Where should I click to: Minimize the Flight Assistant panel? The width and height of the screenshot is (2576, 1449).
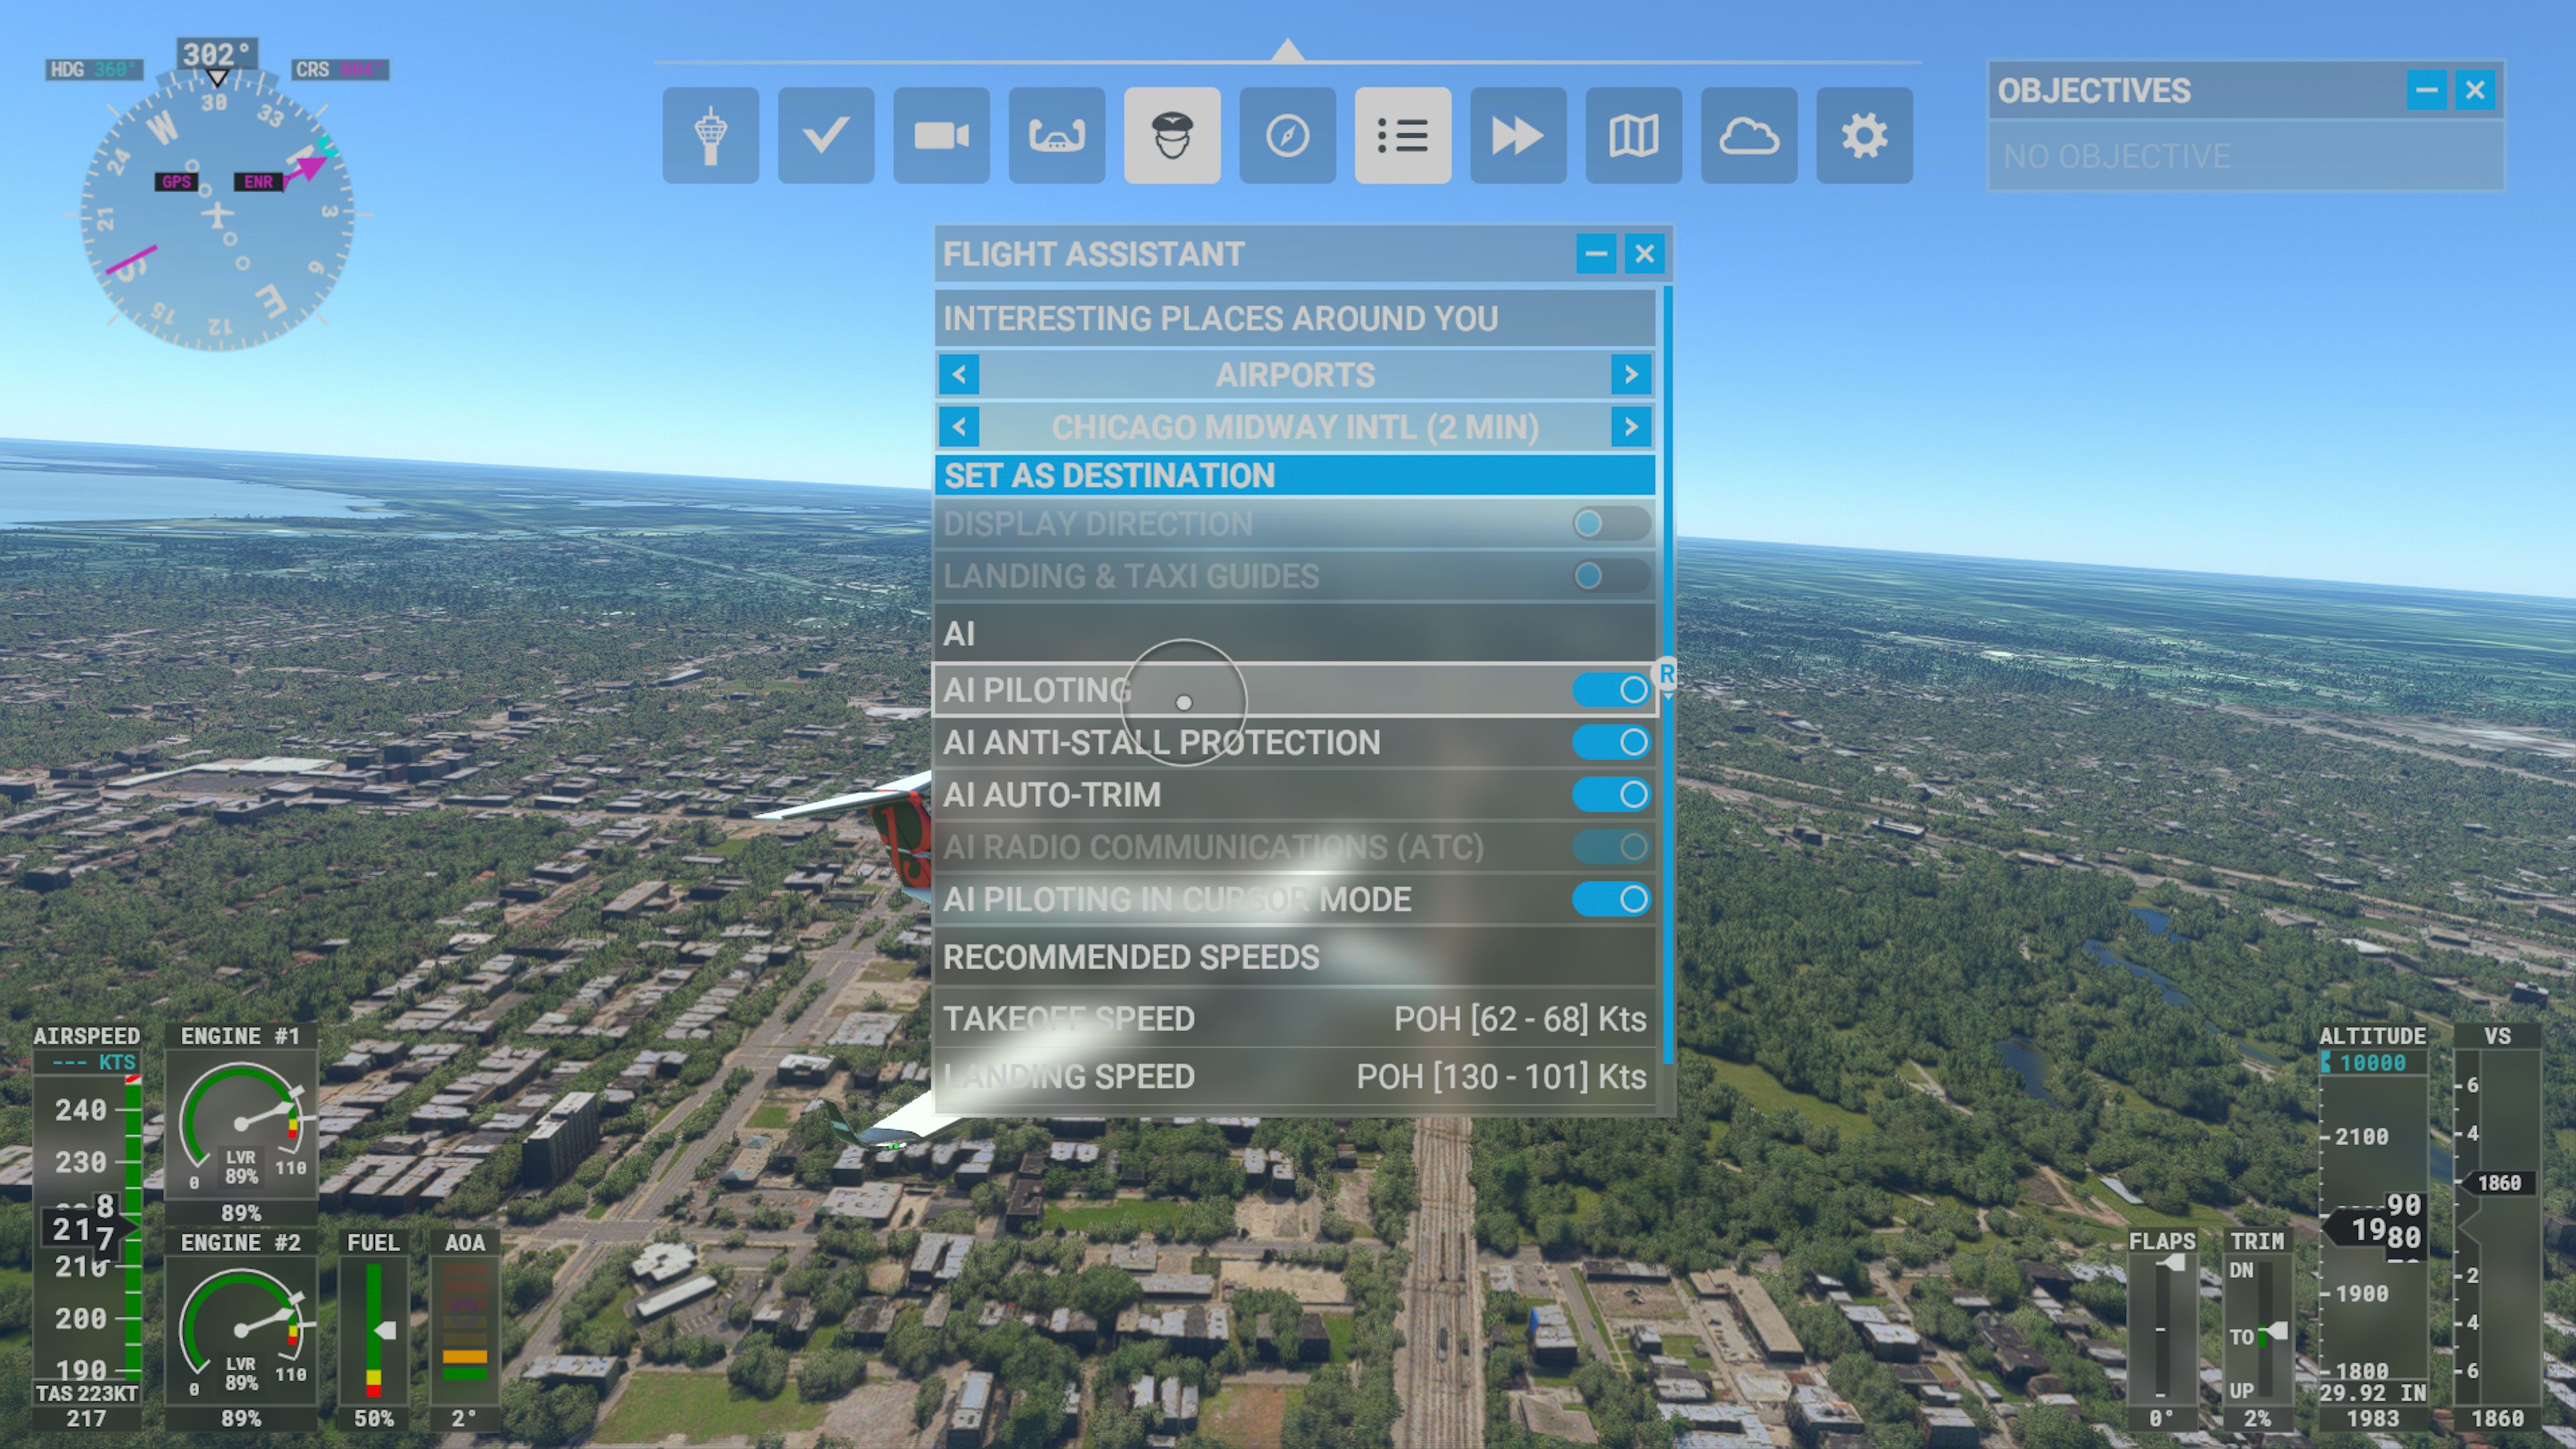click(x=1595, y=254)
